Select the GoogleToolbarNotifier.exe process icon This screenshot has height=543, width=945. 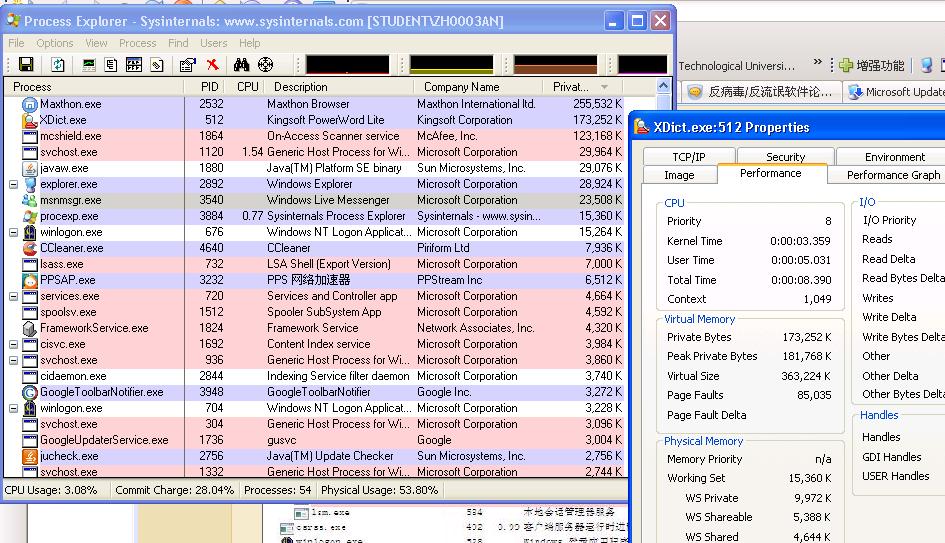click(x=30, y=392)
